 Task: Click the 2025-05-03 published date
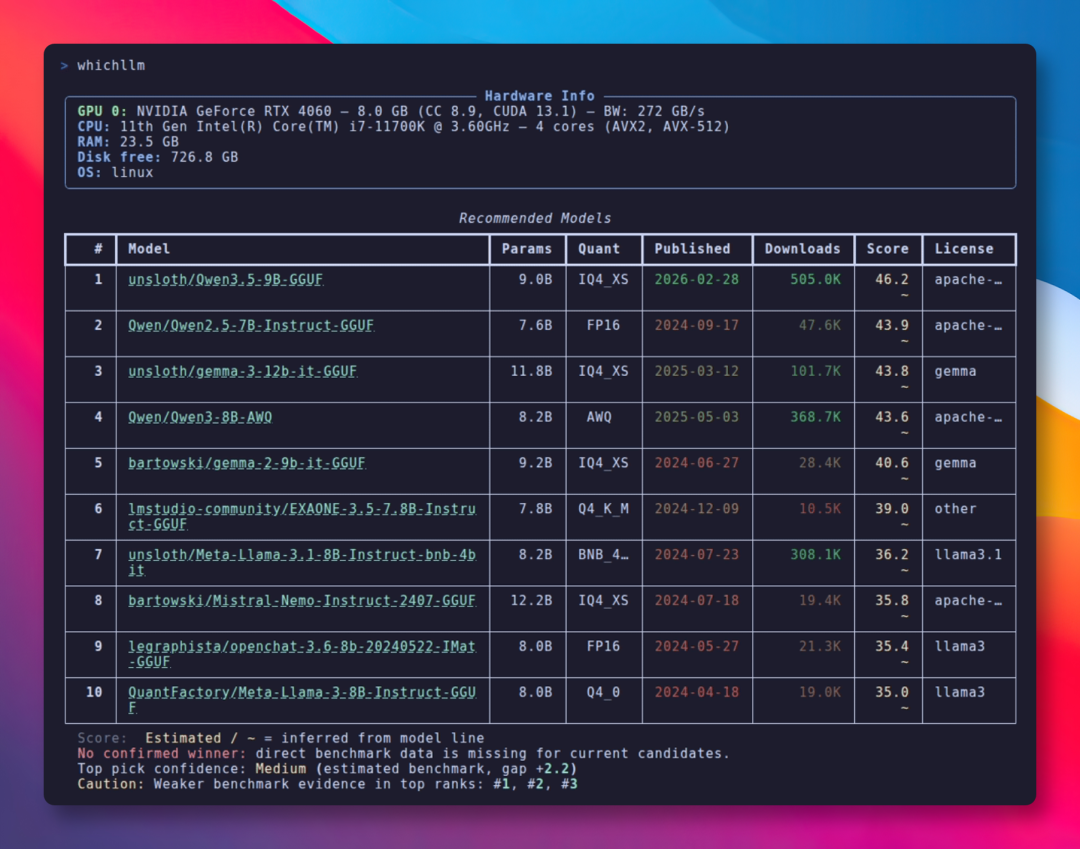click(696, 417)
